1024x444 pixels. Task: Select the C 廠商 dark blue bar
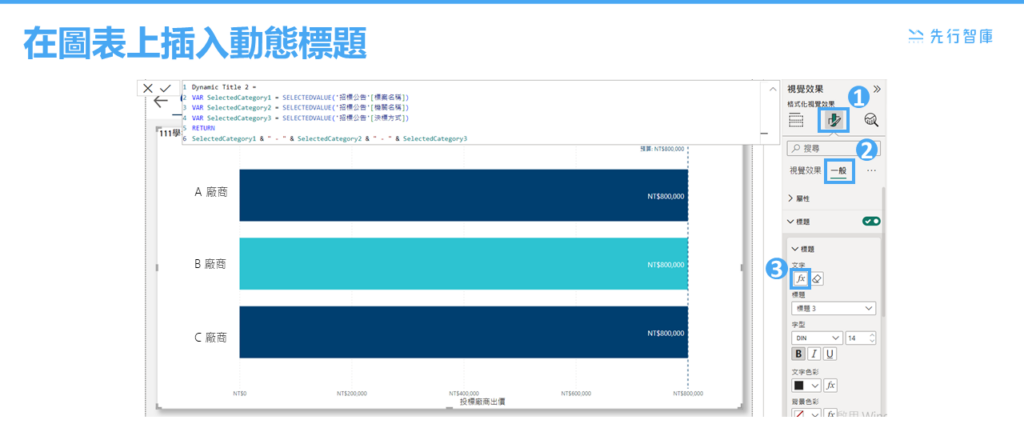tap(464, 332)
